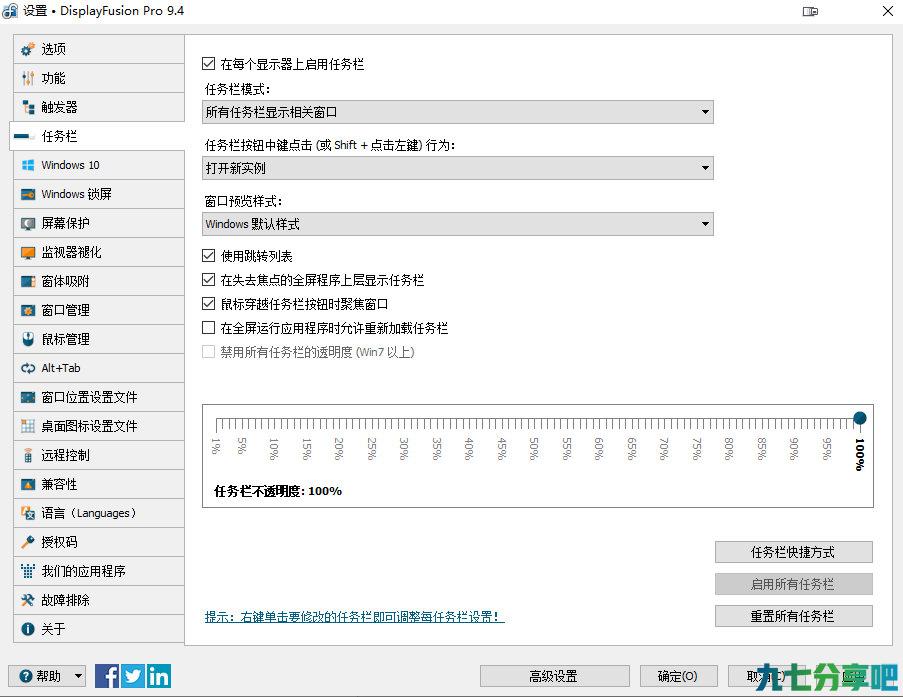Click the 关于 info icon
This screenshot has height=697, width=903.
(28, 629)
